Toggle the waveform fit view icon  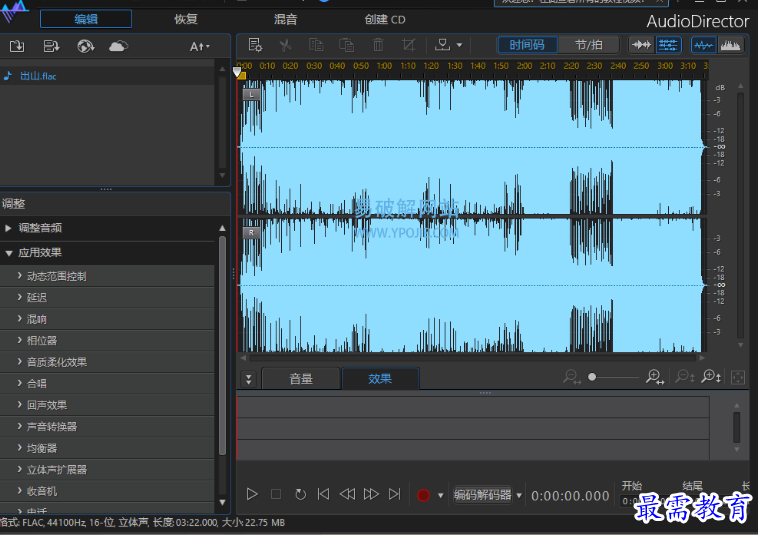[x=641, y=45]
